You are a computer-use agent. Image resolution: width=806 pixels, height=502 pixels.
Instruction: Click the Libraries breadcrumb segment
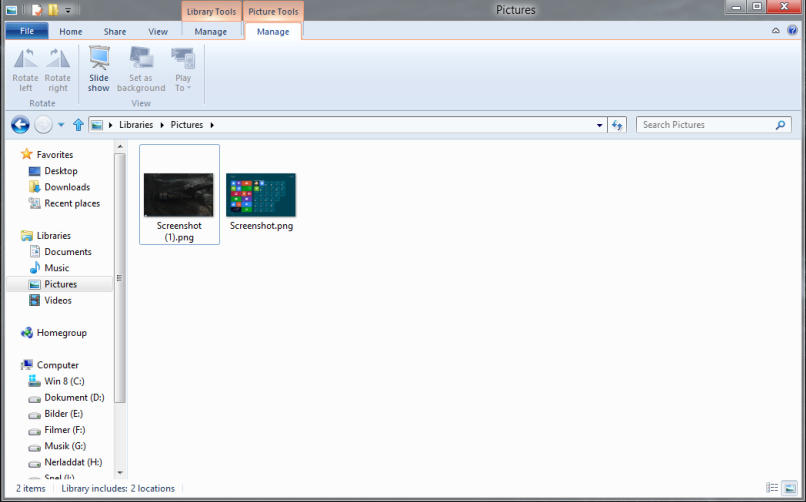pos(136,125)
